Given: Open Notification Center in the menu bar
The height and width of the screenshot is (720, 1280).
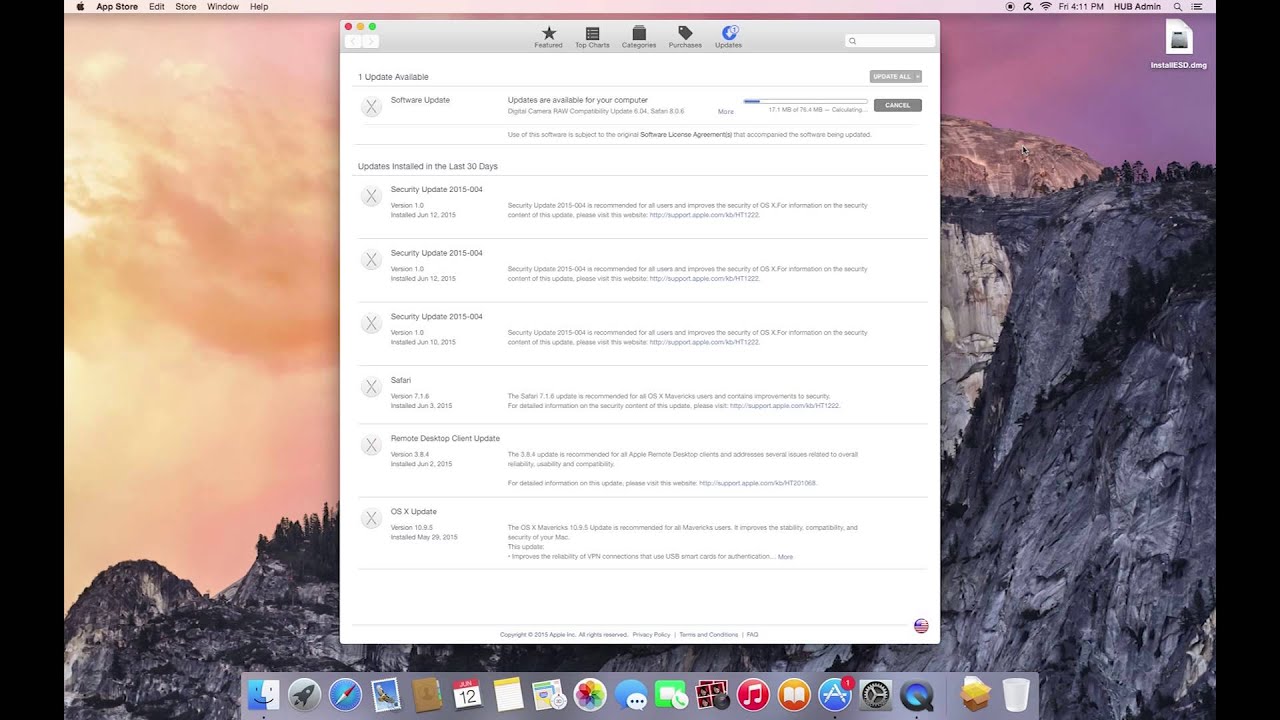Looking at the screenshot, I should 1197,7.
